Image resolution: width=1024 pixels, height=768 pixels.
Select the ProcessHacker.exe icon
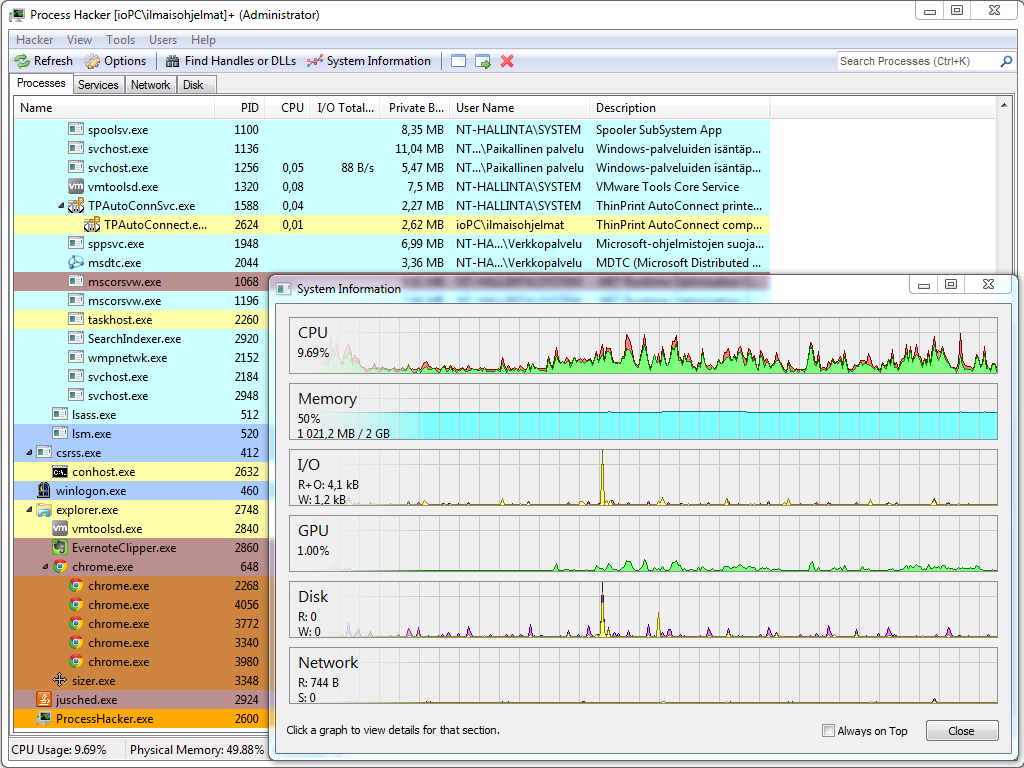tap(44, 718)
